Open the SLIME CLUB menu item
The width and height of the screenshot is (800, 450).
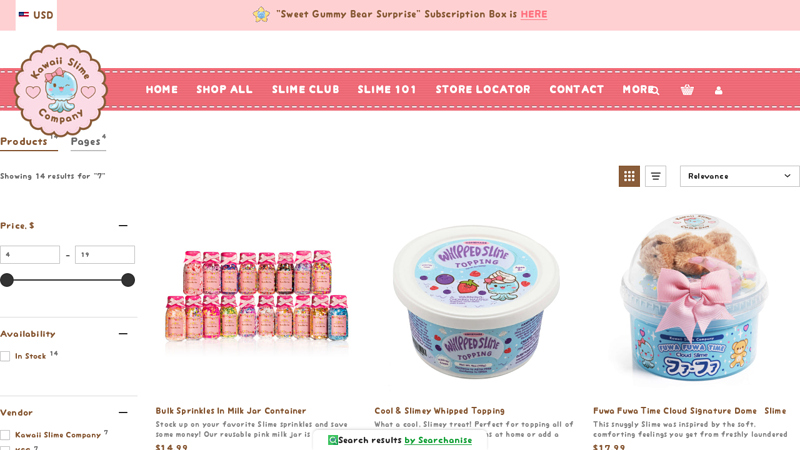pos(306,89)
